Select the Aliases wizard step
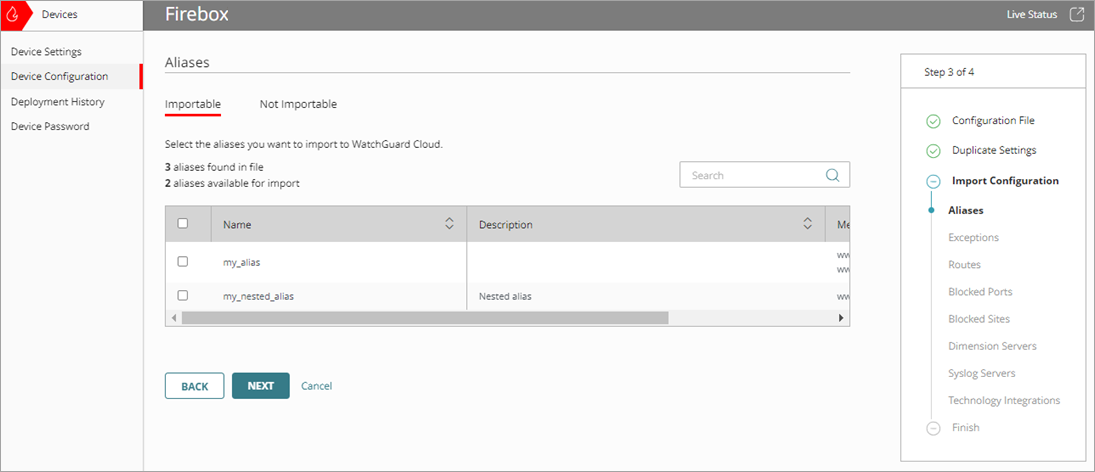The width and height of the screenshot is (1095, 472). pos(966,209)
